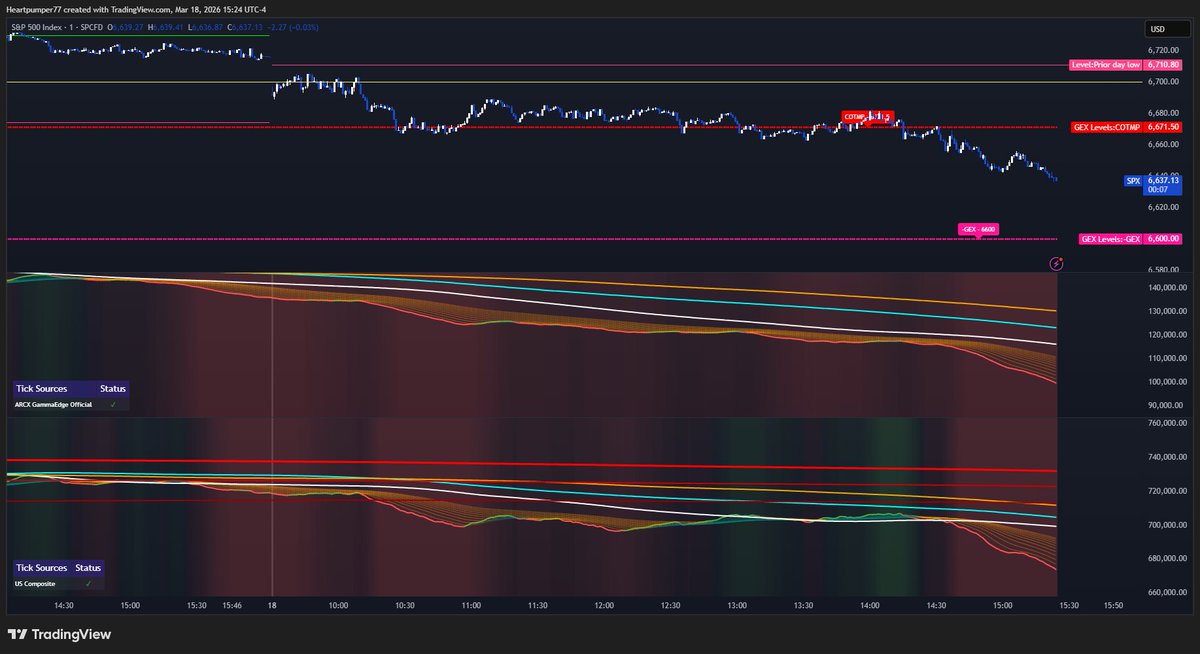Click the 6,671.50 price tag
This screenshot has height=654, width=1200.
[1164, 128]
